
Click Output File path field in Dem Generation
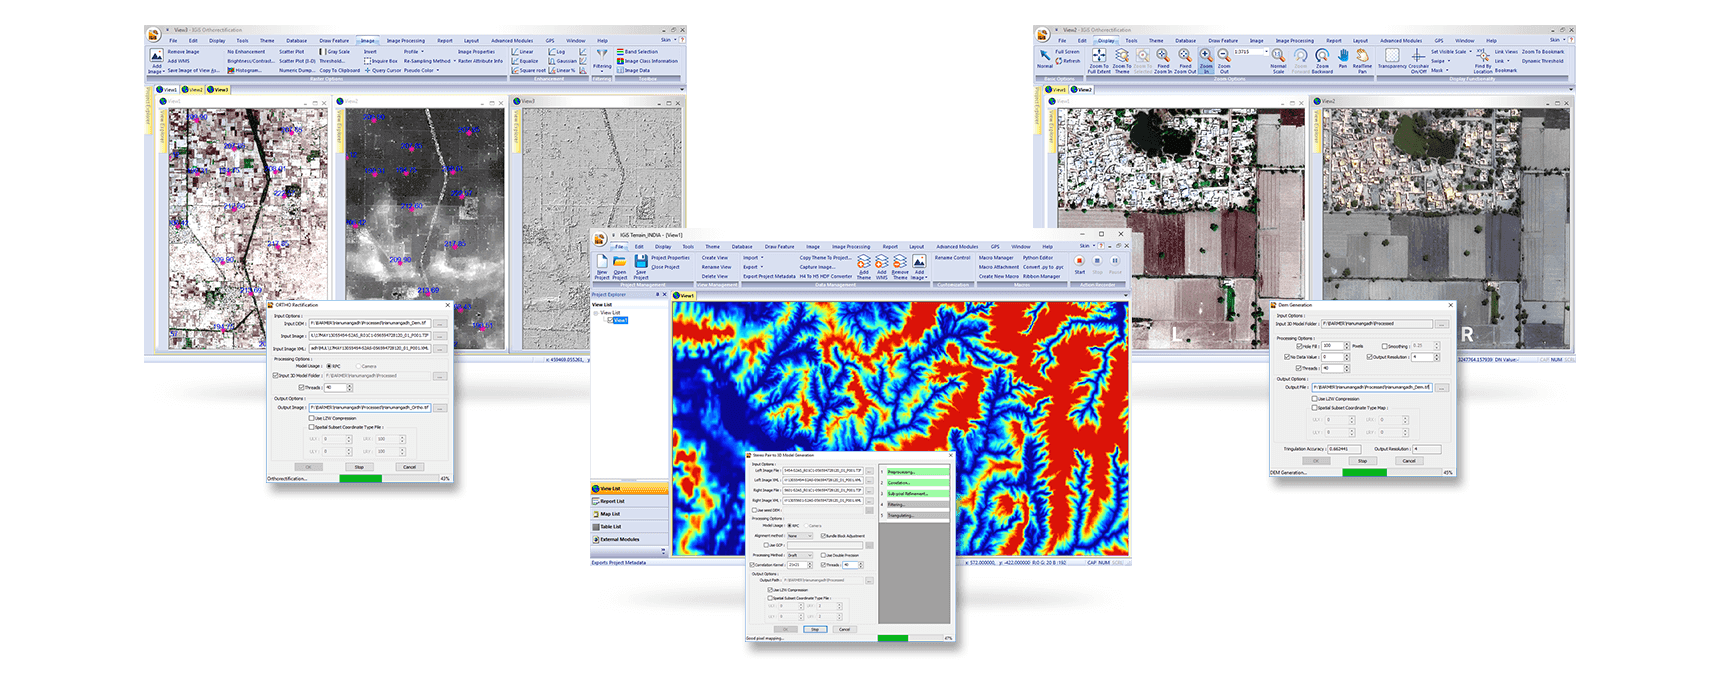tap(1372, 387)
